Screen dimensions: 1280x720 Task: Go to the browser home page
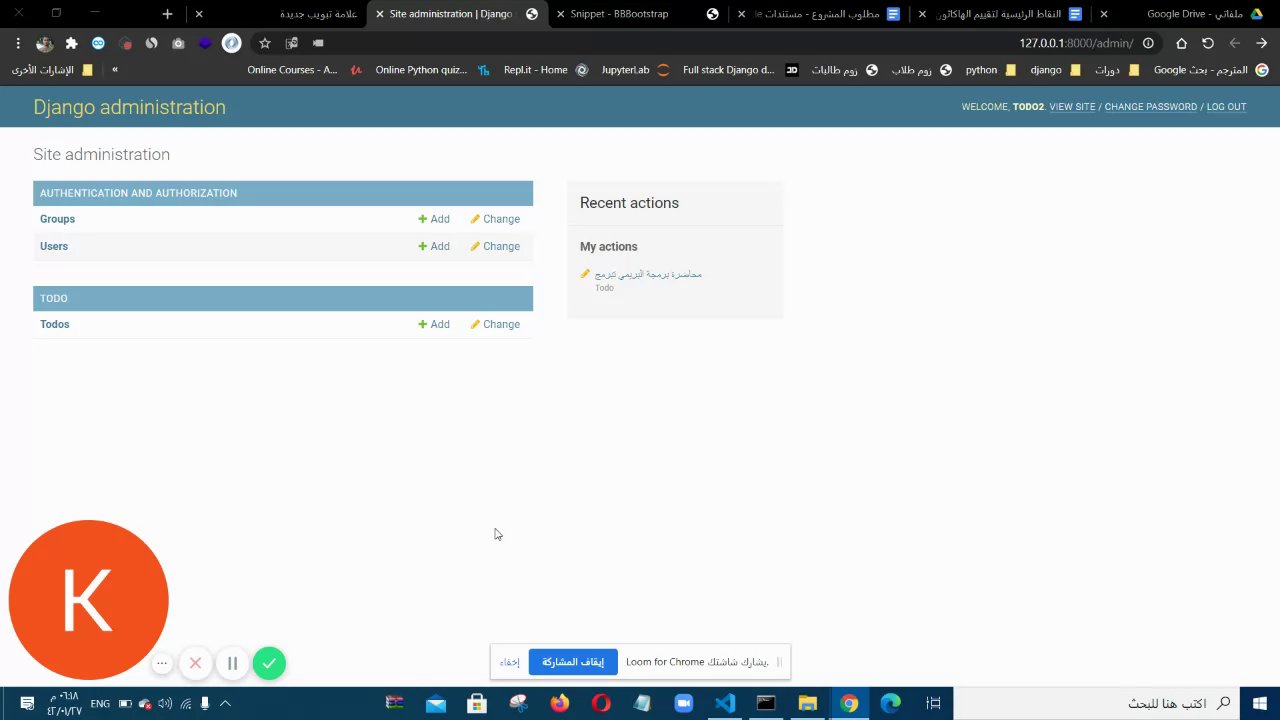(x=1181, y=43)
